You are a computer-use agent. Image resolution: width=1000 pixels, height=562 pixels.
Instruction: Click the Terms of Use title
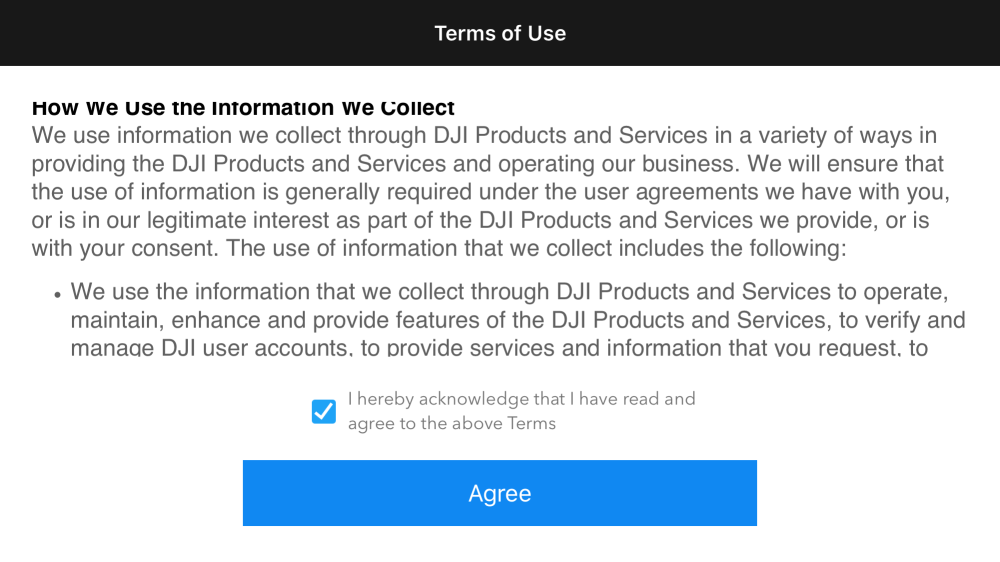click(x=500, y=33)
